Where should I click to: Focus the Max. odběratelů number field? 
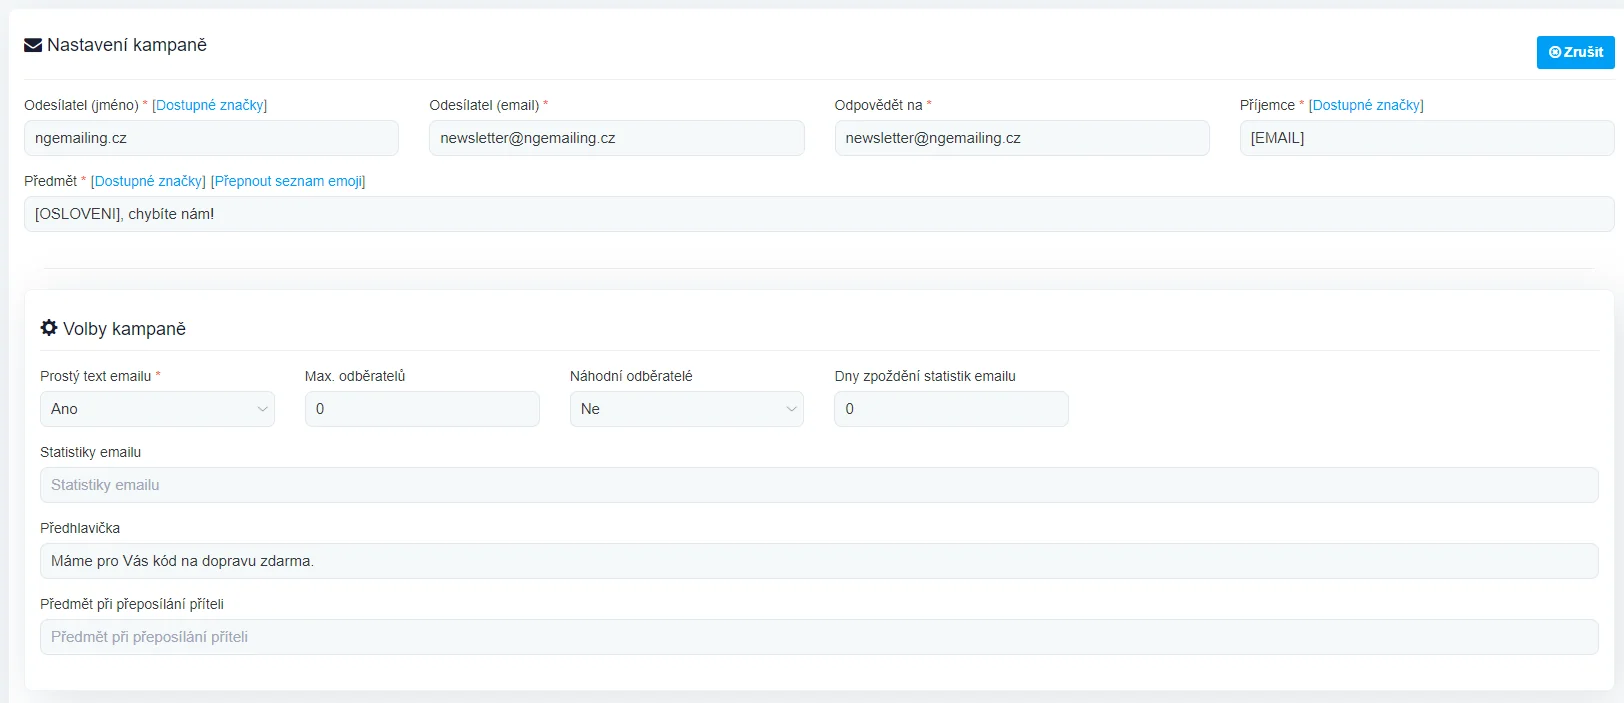(422, 409)
